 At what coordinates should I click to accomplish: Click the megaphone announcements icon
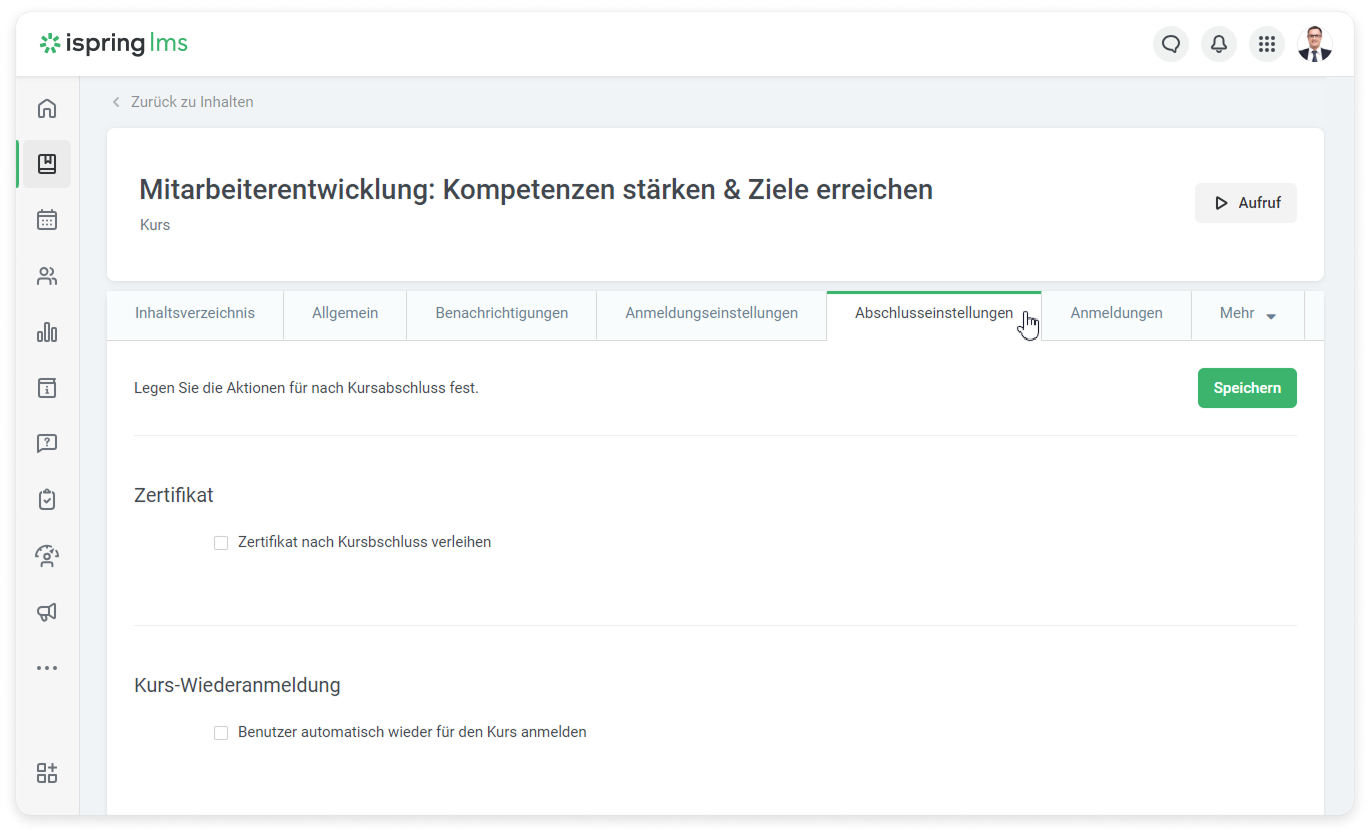(47, 612)
